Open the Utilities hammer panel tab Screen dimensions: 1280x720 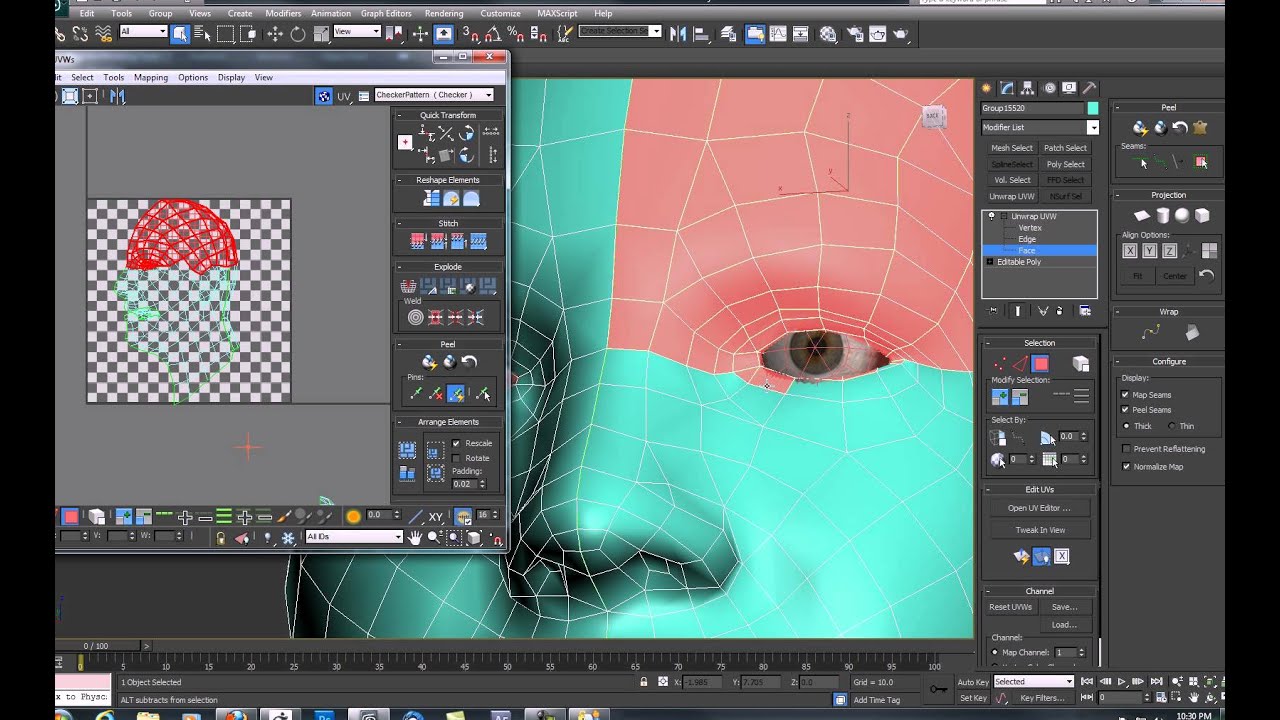(1090, 88)
